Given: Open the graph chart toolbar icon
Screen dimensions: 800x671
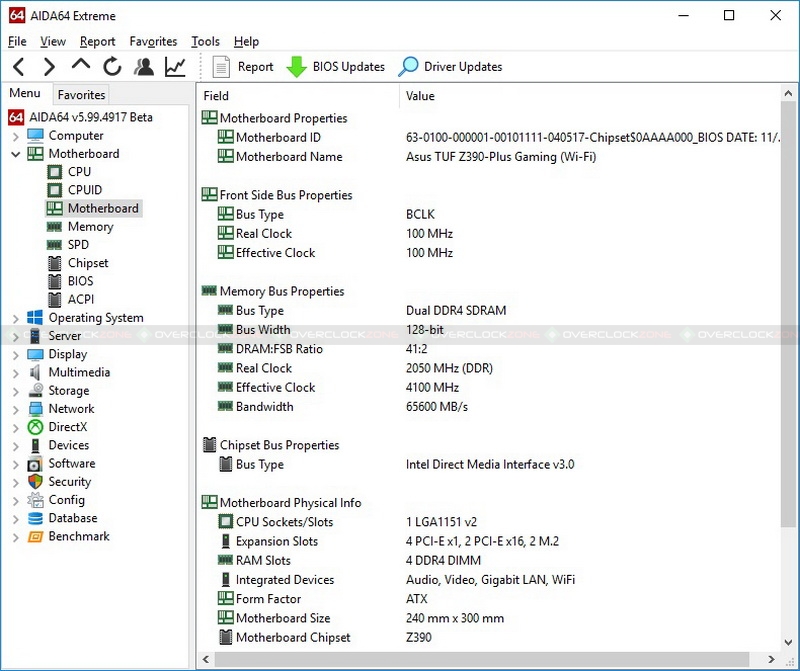Looking at the screenshot, I should (x=175, y=67).
